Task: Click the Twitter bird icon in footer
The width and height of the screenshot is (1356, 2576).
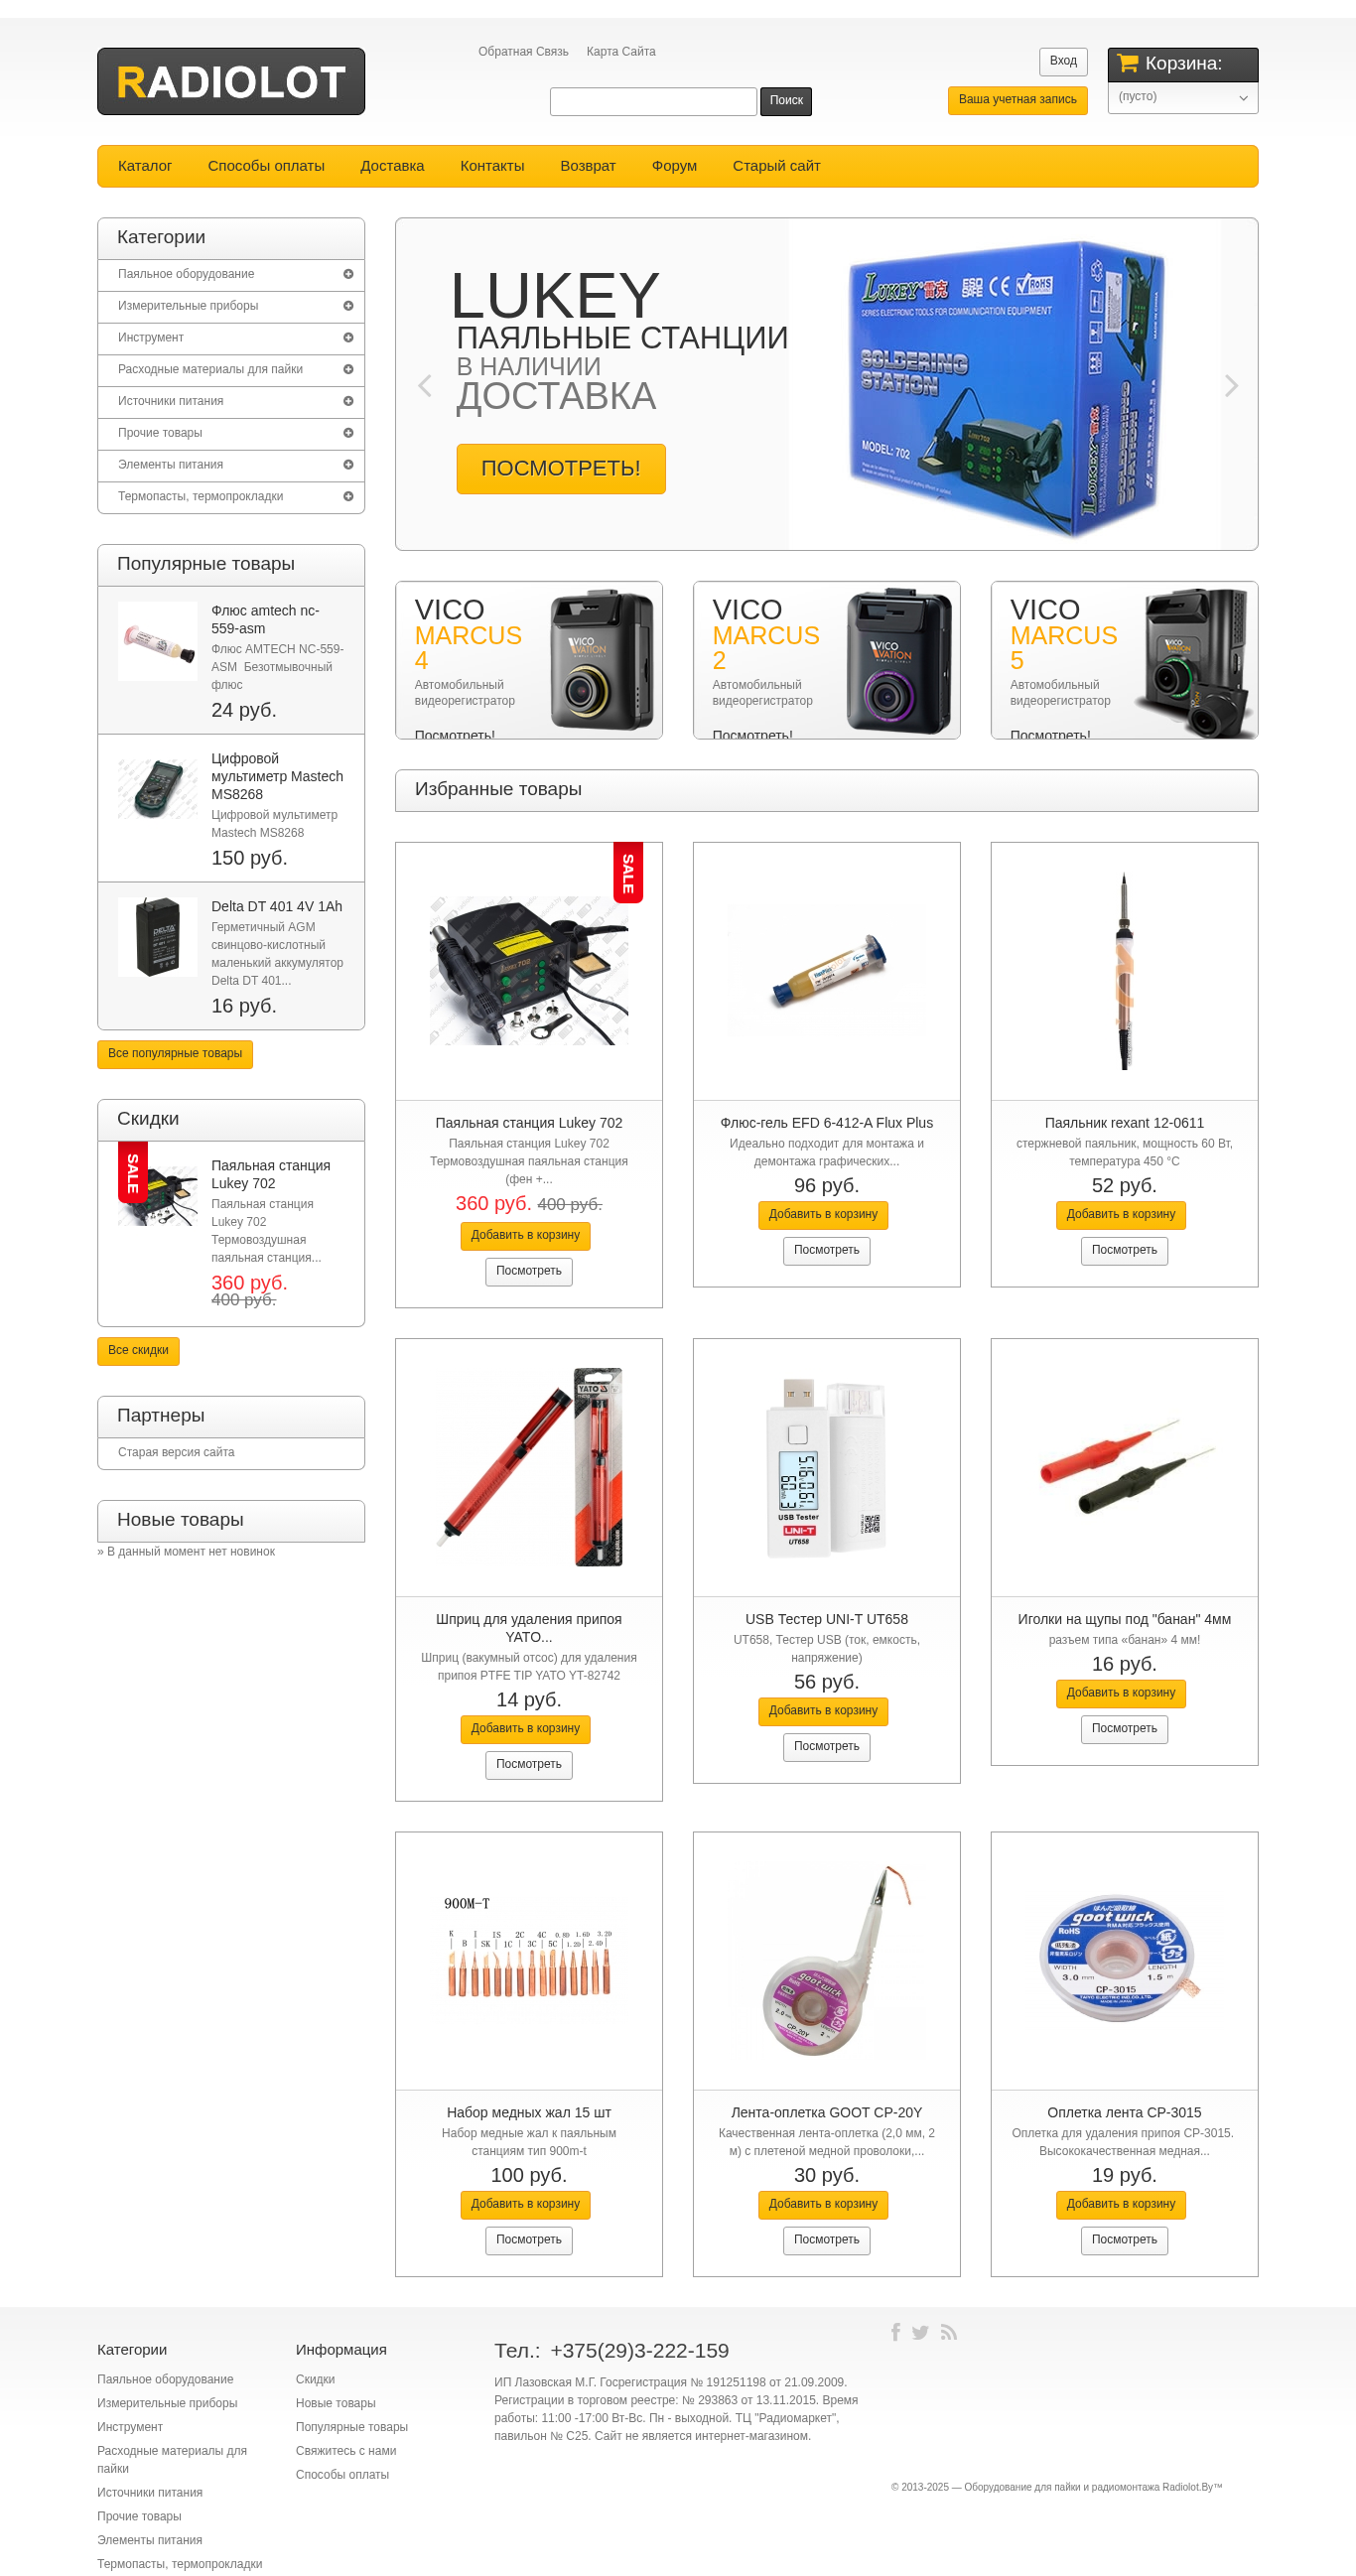Action: pos(920,2332)
